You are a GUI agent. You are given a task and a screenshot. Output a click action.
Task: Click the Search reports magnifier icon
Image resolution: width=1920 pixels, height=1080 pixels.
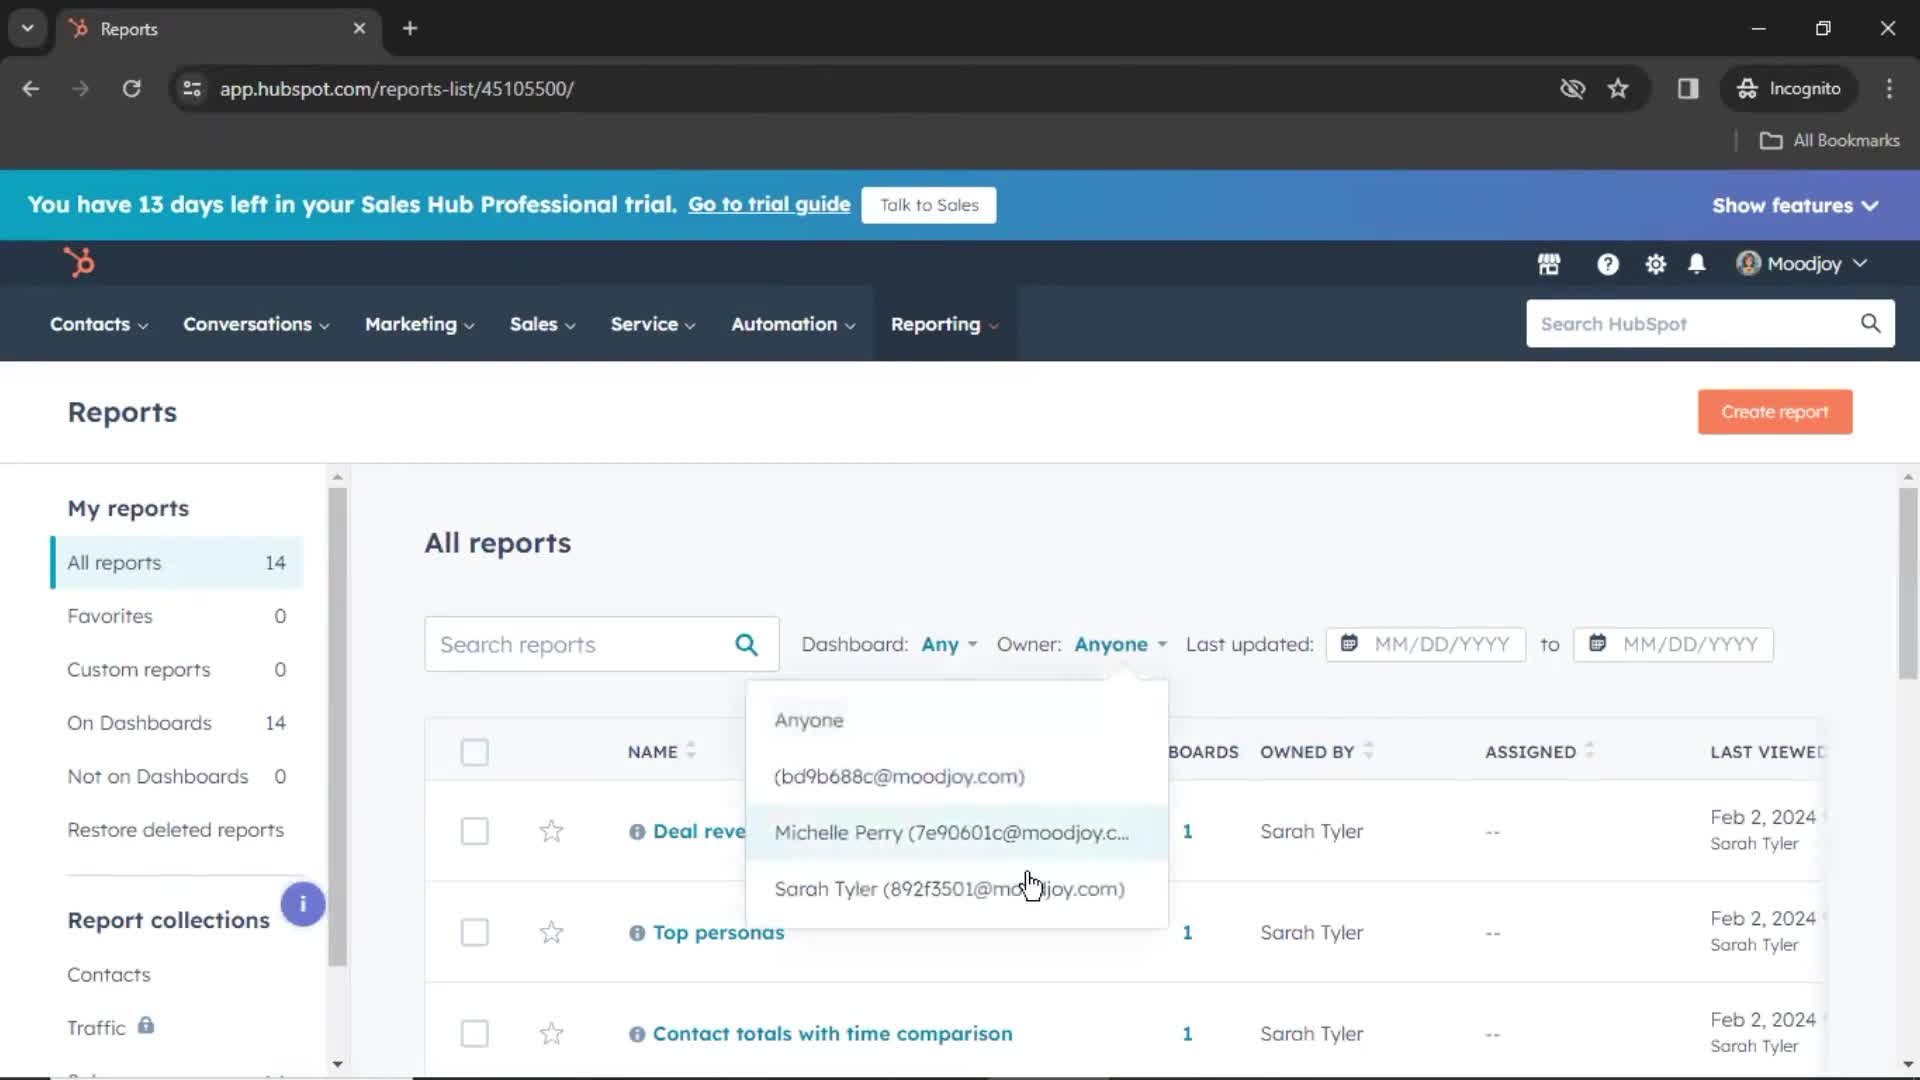click(x=746, y=645)
